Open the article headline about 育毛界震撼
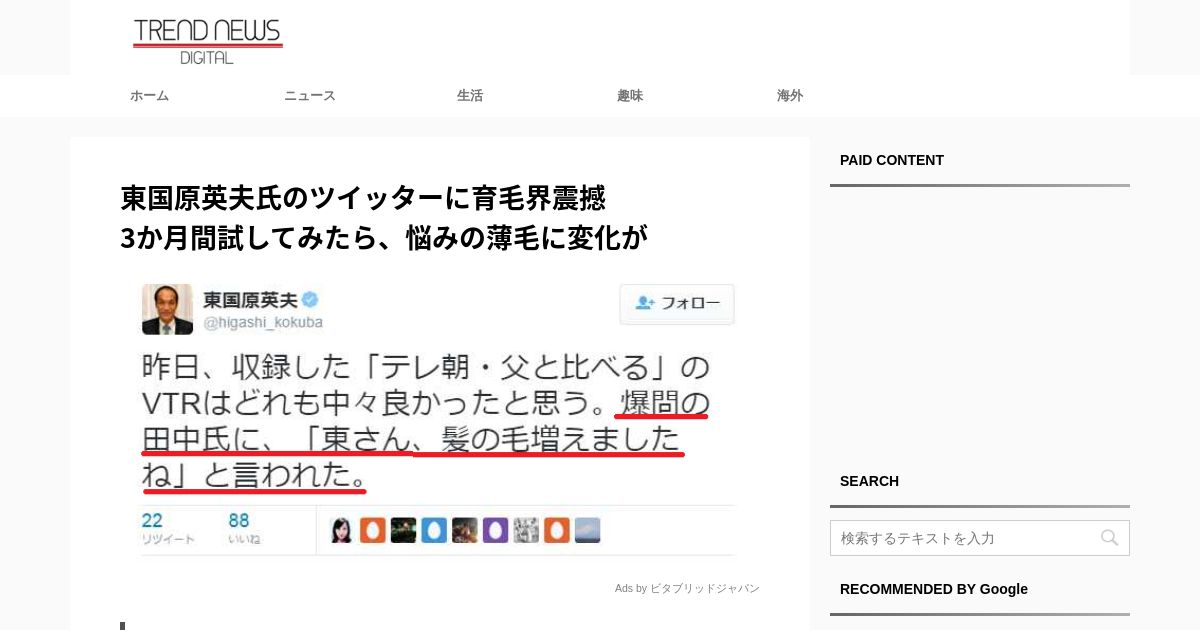Screen dimensions: 1200x630 click(x=384, y=217)
